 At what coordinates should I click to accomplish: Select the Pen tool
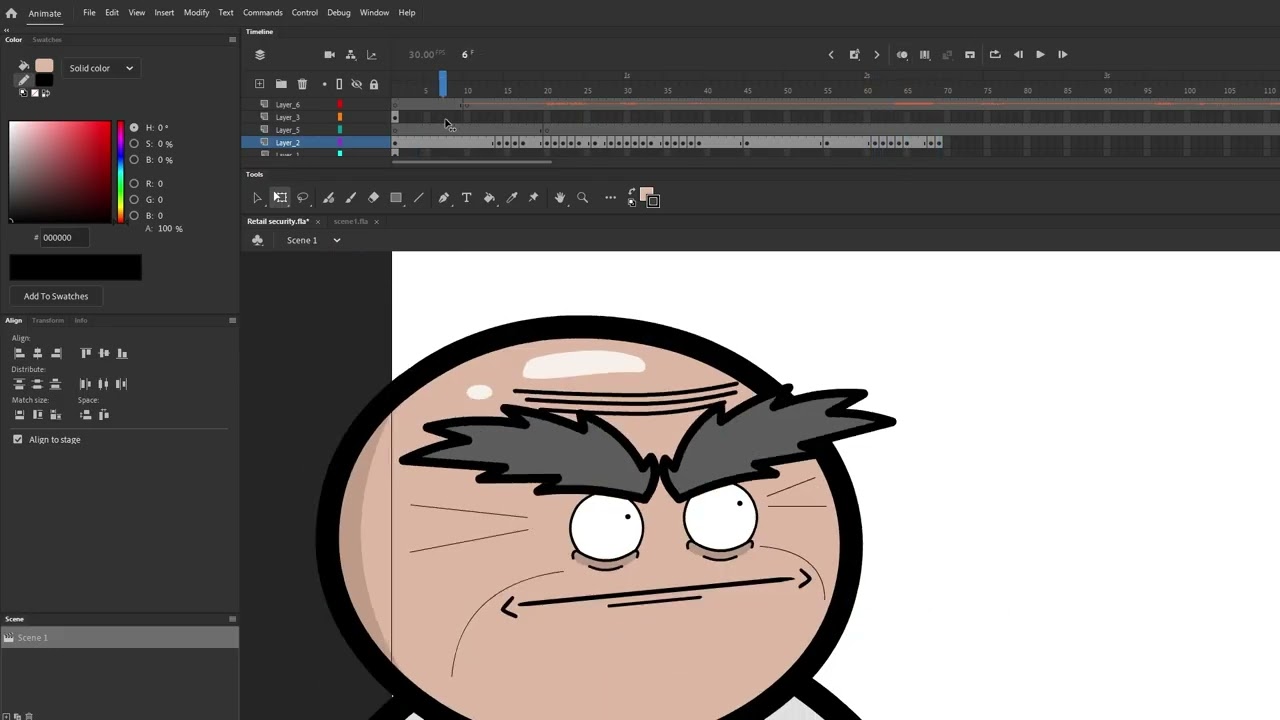point(444,198)
